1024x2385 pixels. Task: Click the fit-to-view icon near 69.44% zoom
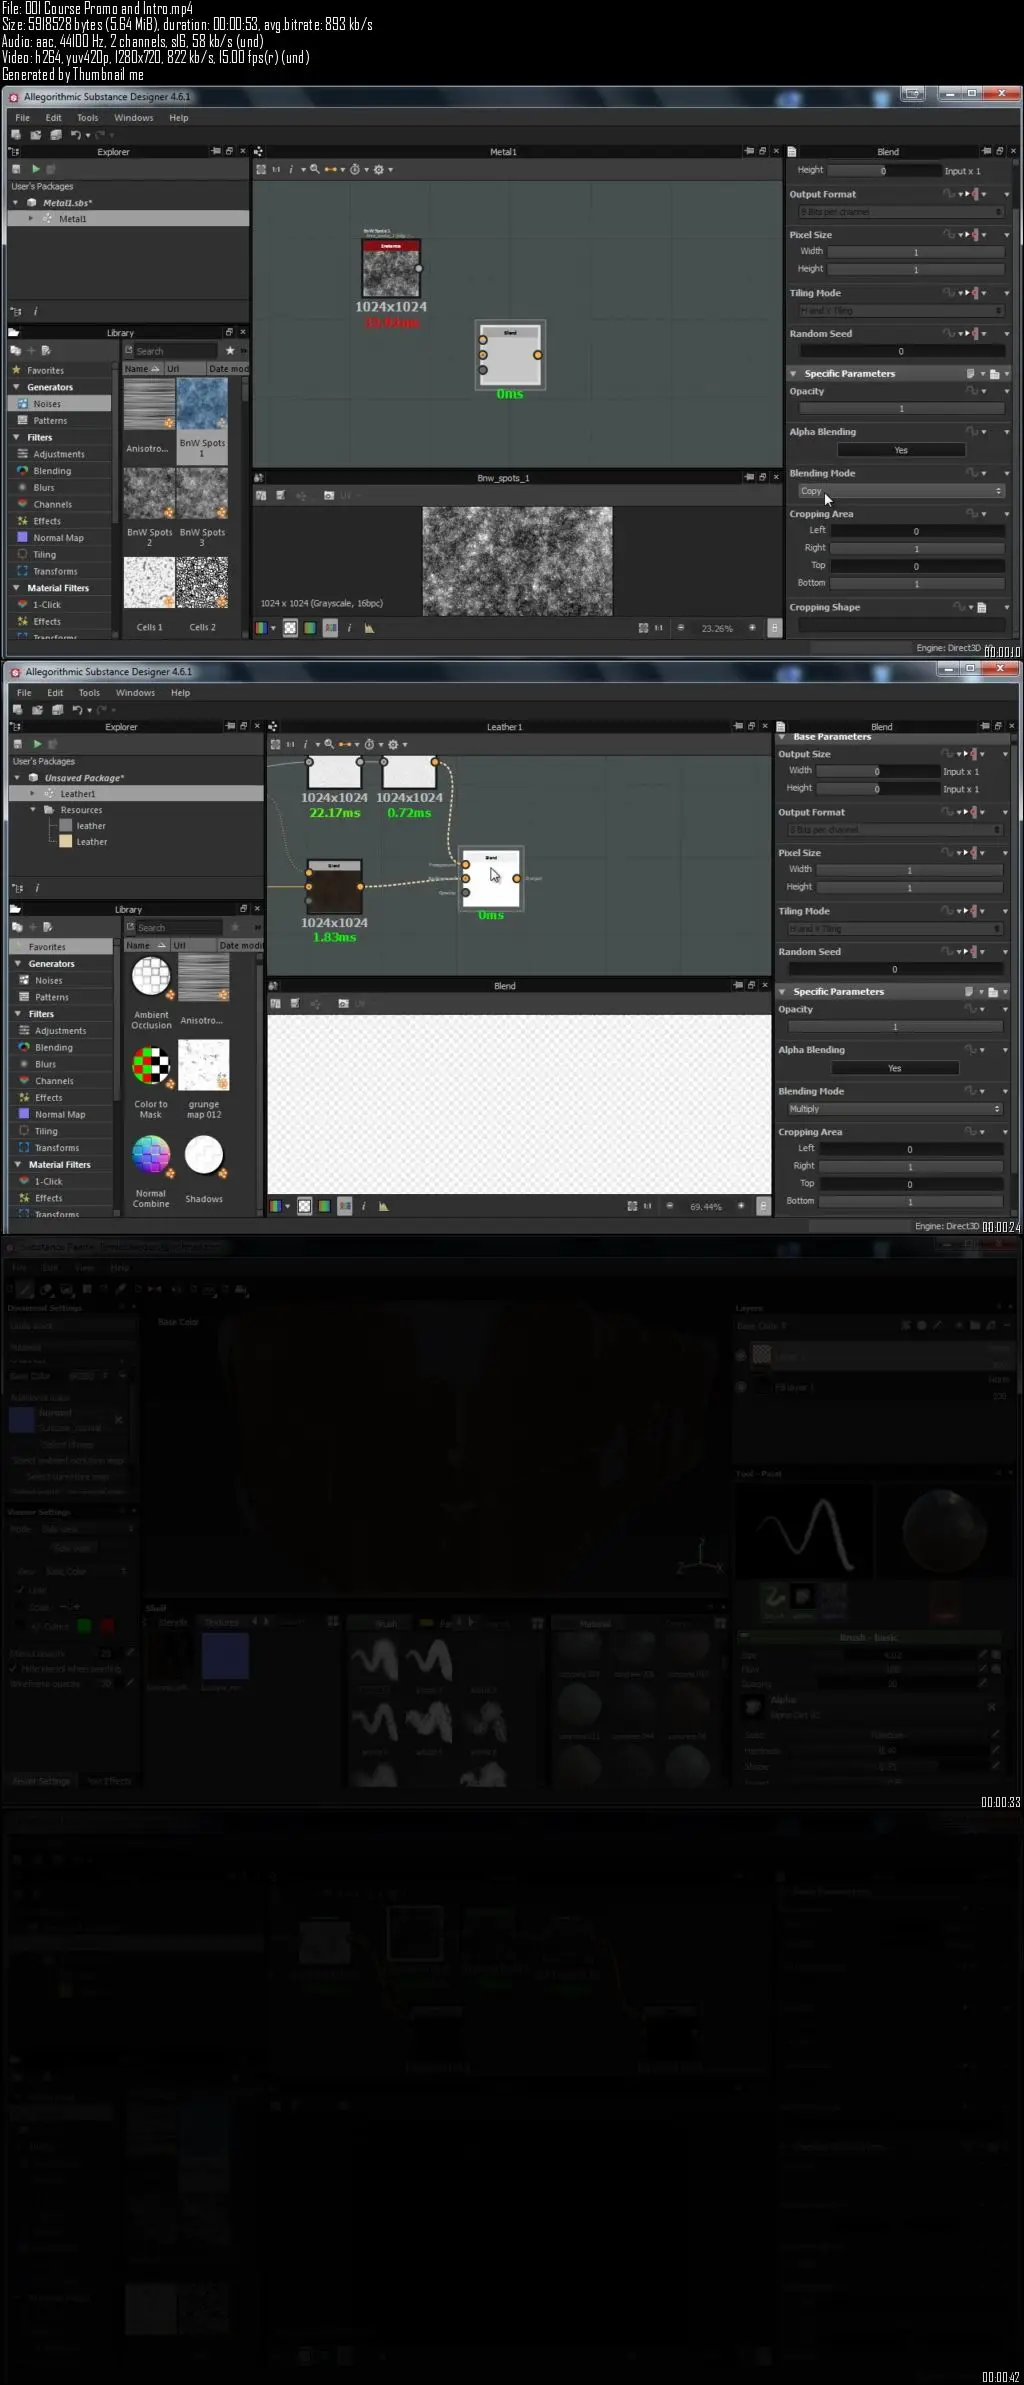[x=632, y=1206]
